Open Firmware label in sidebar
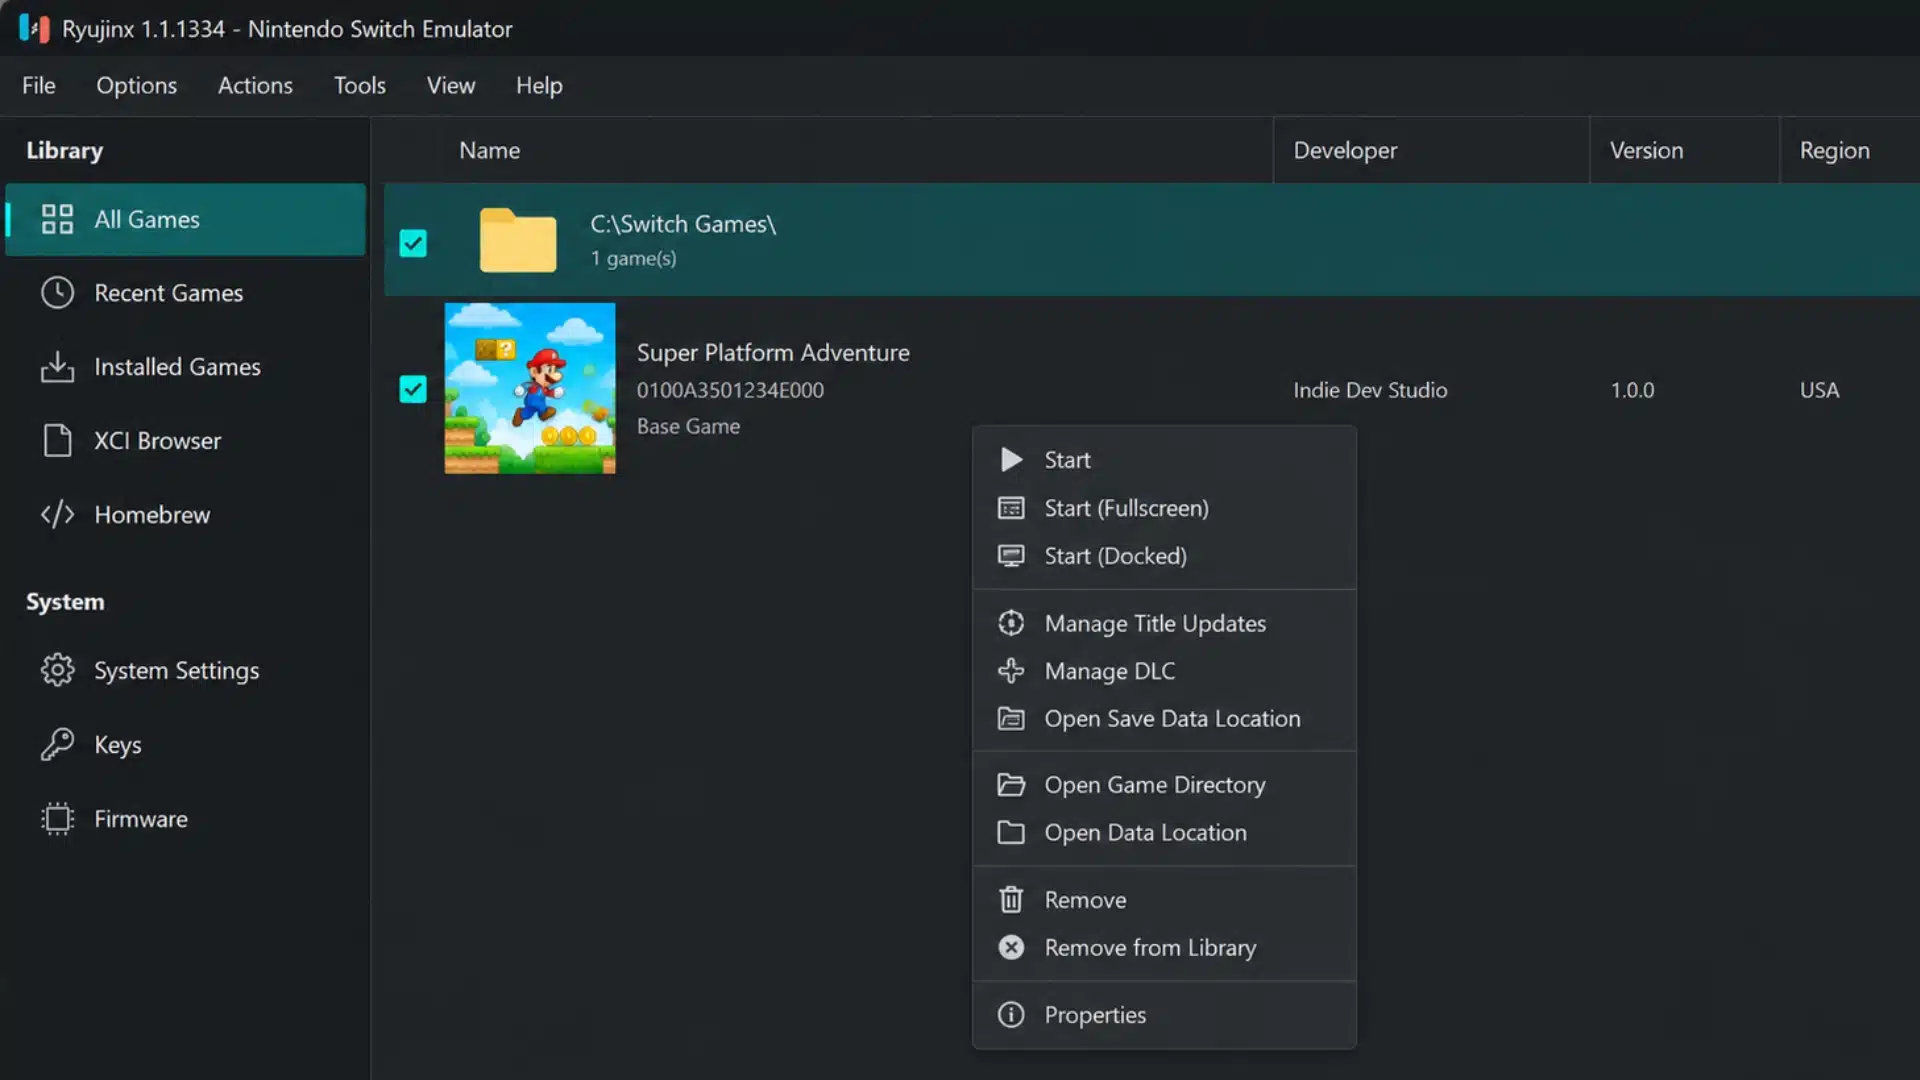This screenshot has height=1080, width=1920. tap(141, 818)
